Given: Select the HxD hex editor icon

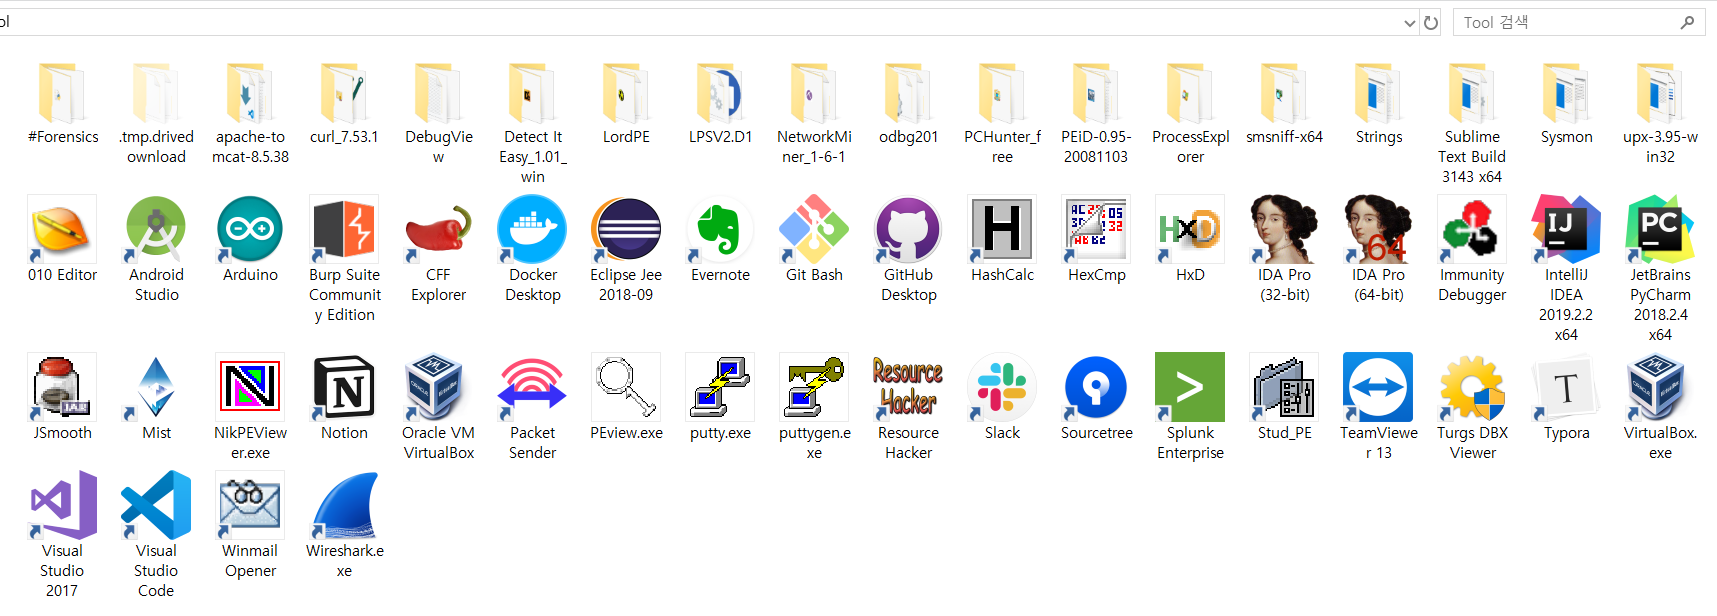Looking at the screenshot, I should coord(1190,229).
